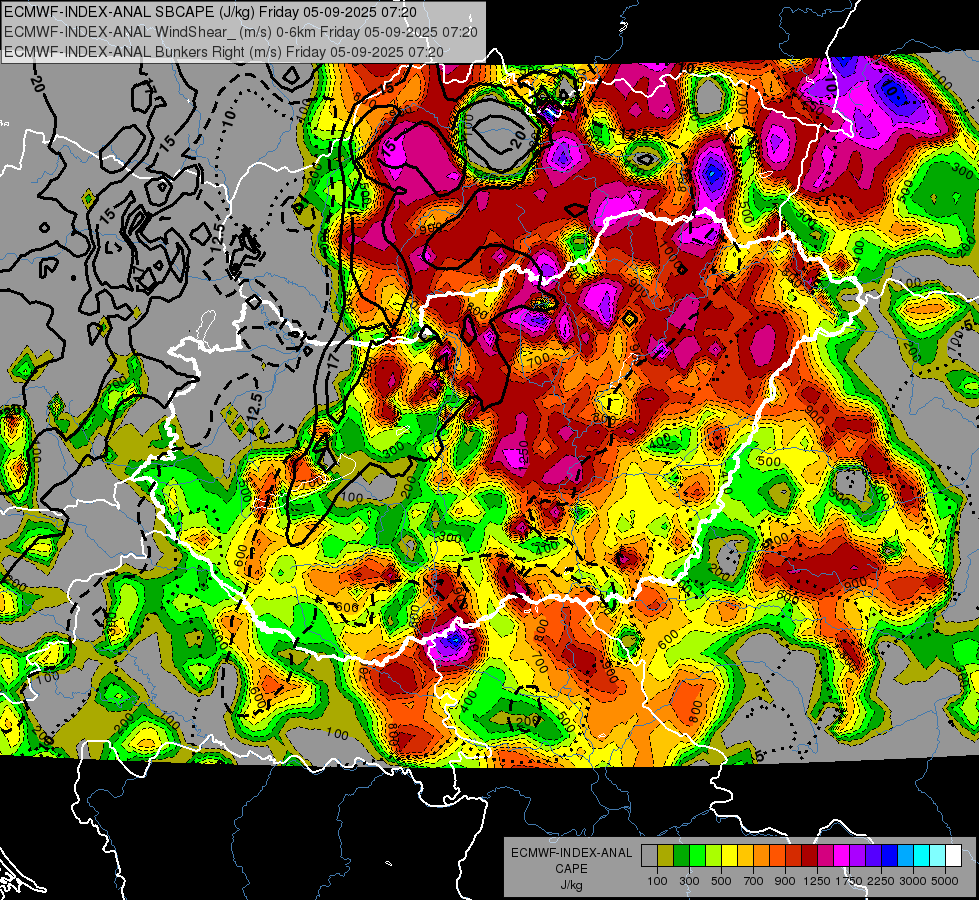The image size is (979, 900).
Task: Click the pale cyan swatch before 5000
Action: click(938, 855)
